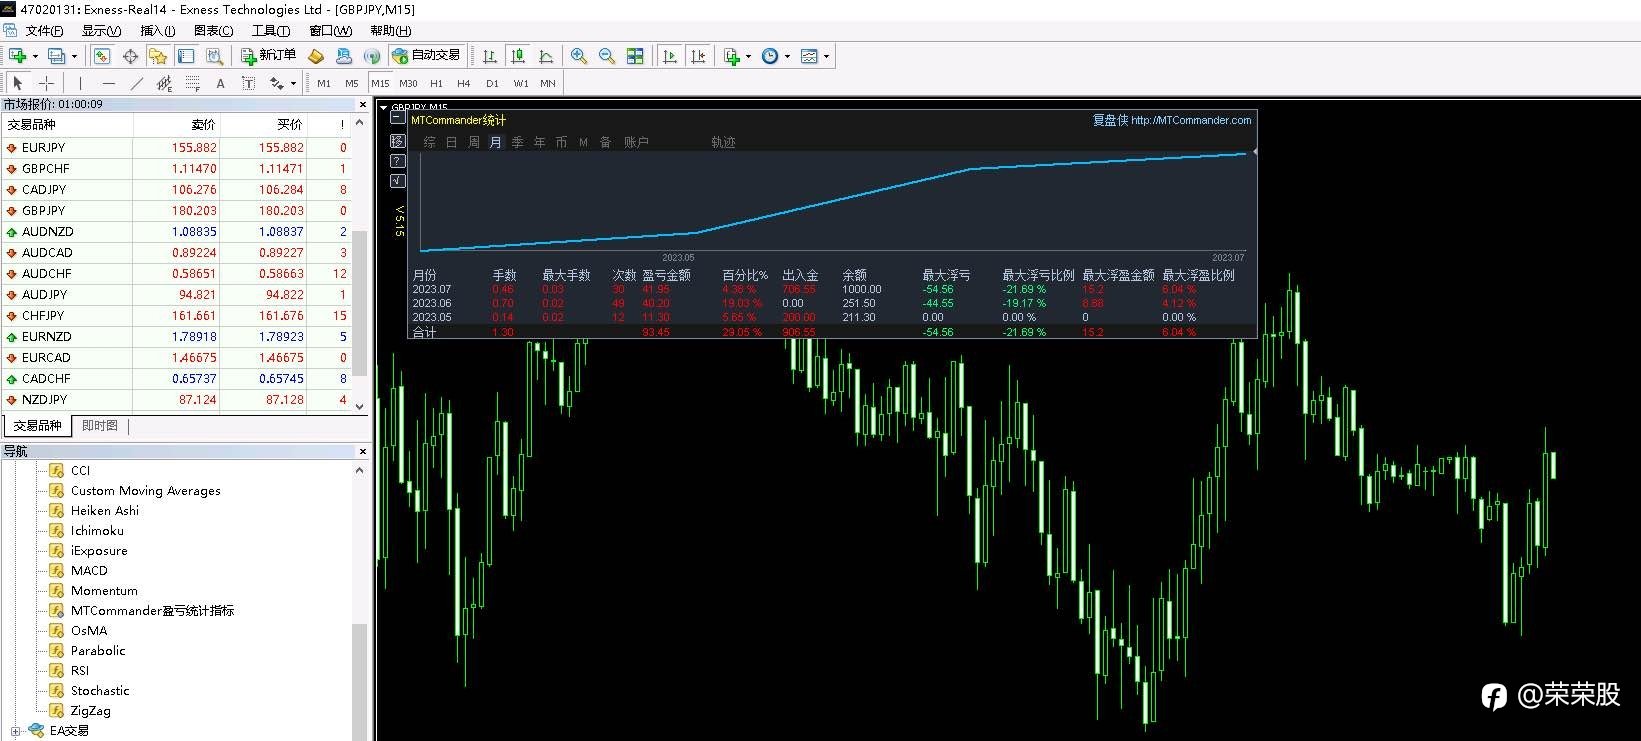1641x741 pixels.
Task: Open the periodicity clock icon
Action: pyautogui.click(x=770, y=56)
